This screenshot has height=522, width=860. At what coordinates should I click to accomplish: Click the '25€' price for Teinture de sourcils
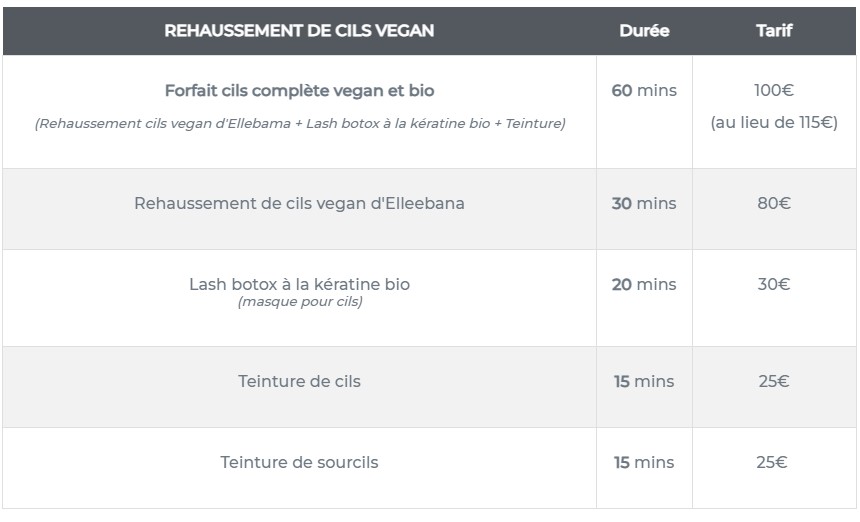(x=773, y=463)
